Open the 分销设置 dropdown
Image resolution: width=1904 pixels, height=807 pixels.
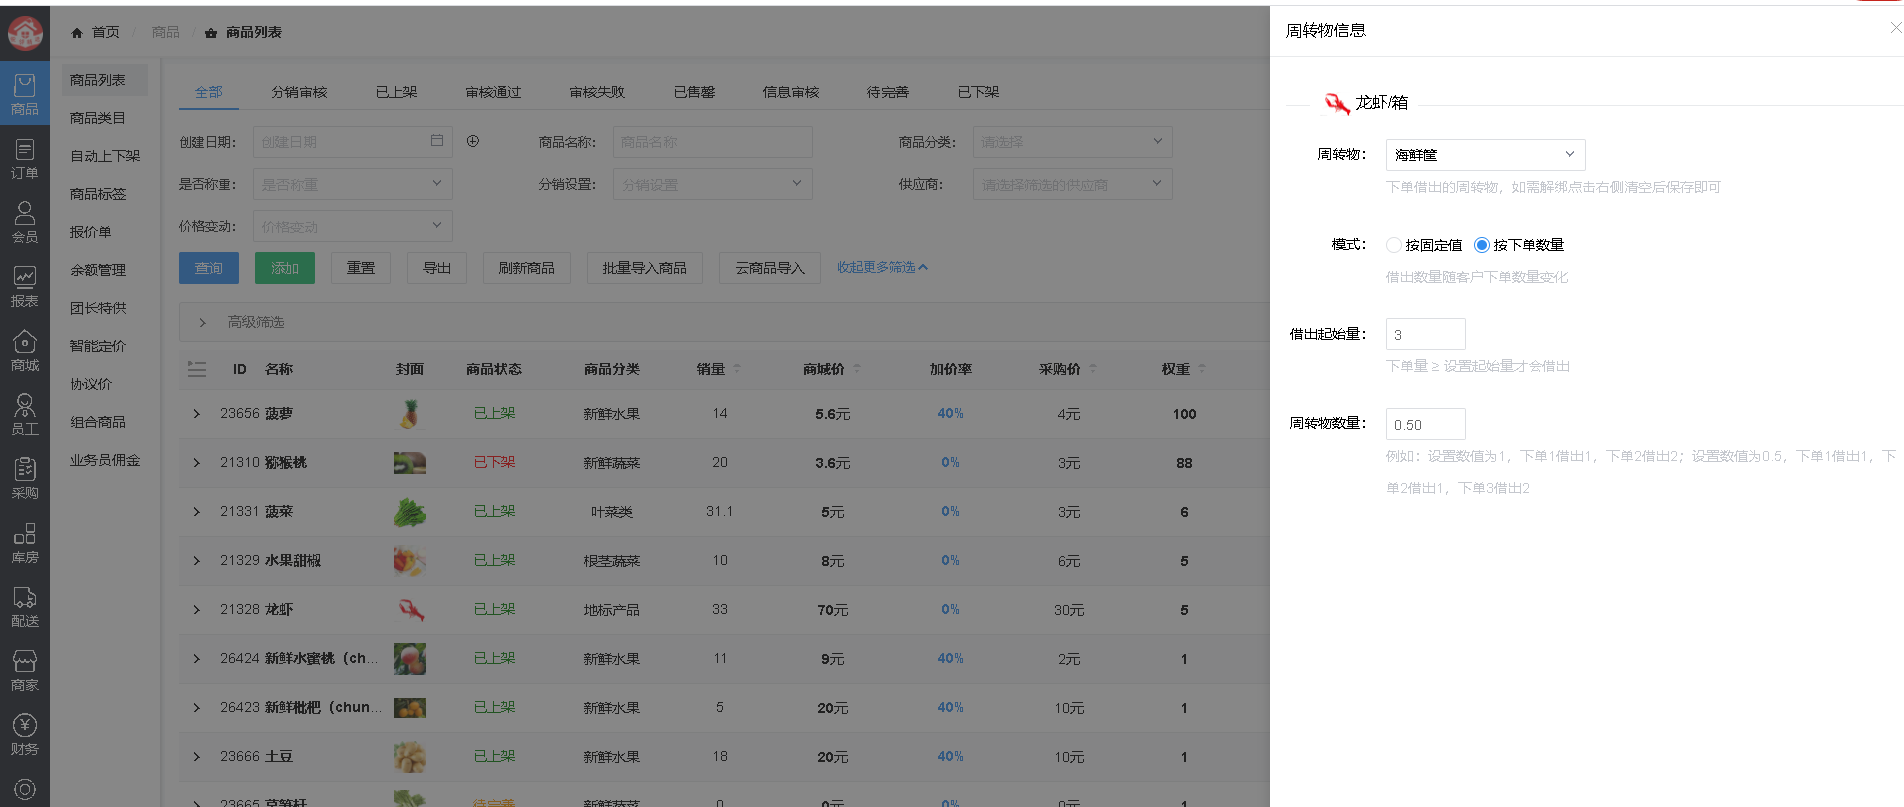pyautogui.click(x=712, y=184)
